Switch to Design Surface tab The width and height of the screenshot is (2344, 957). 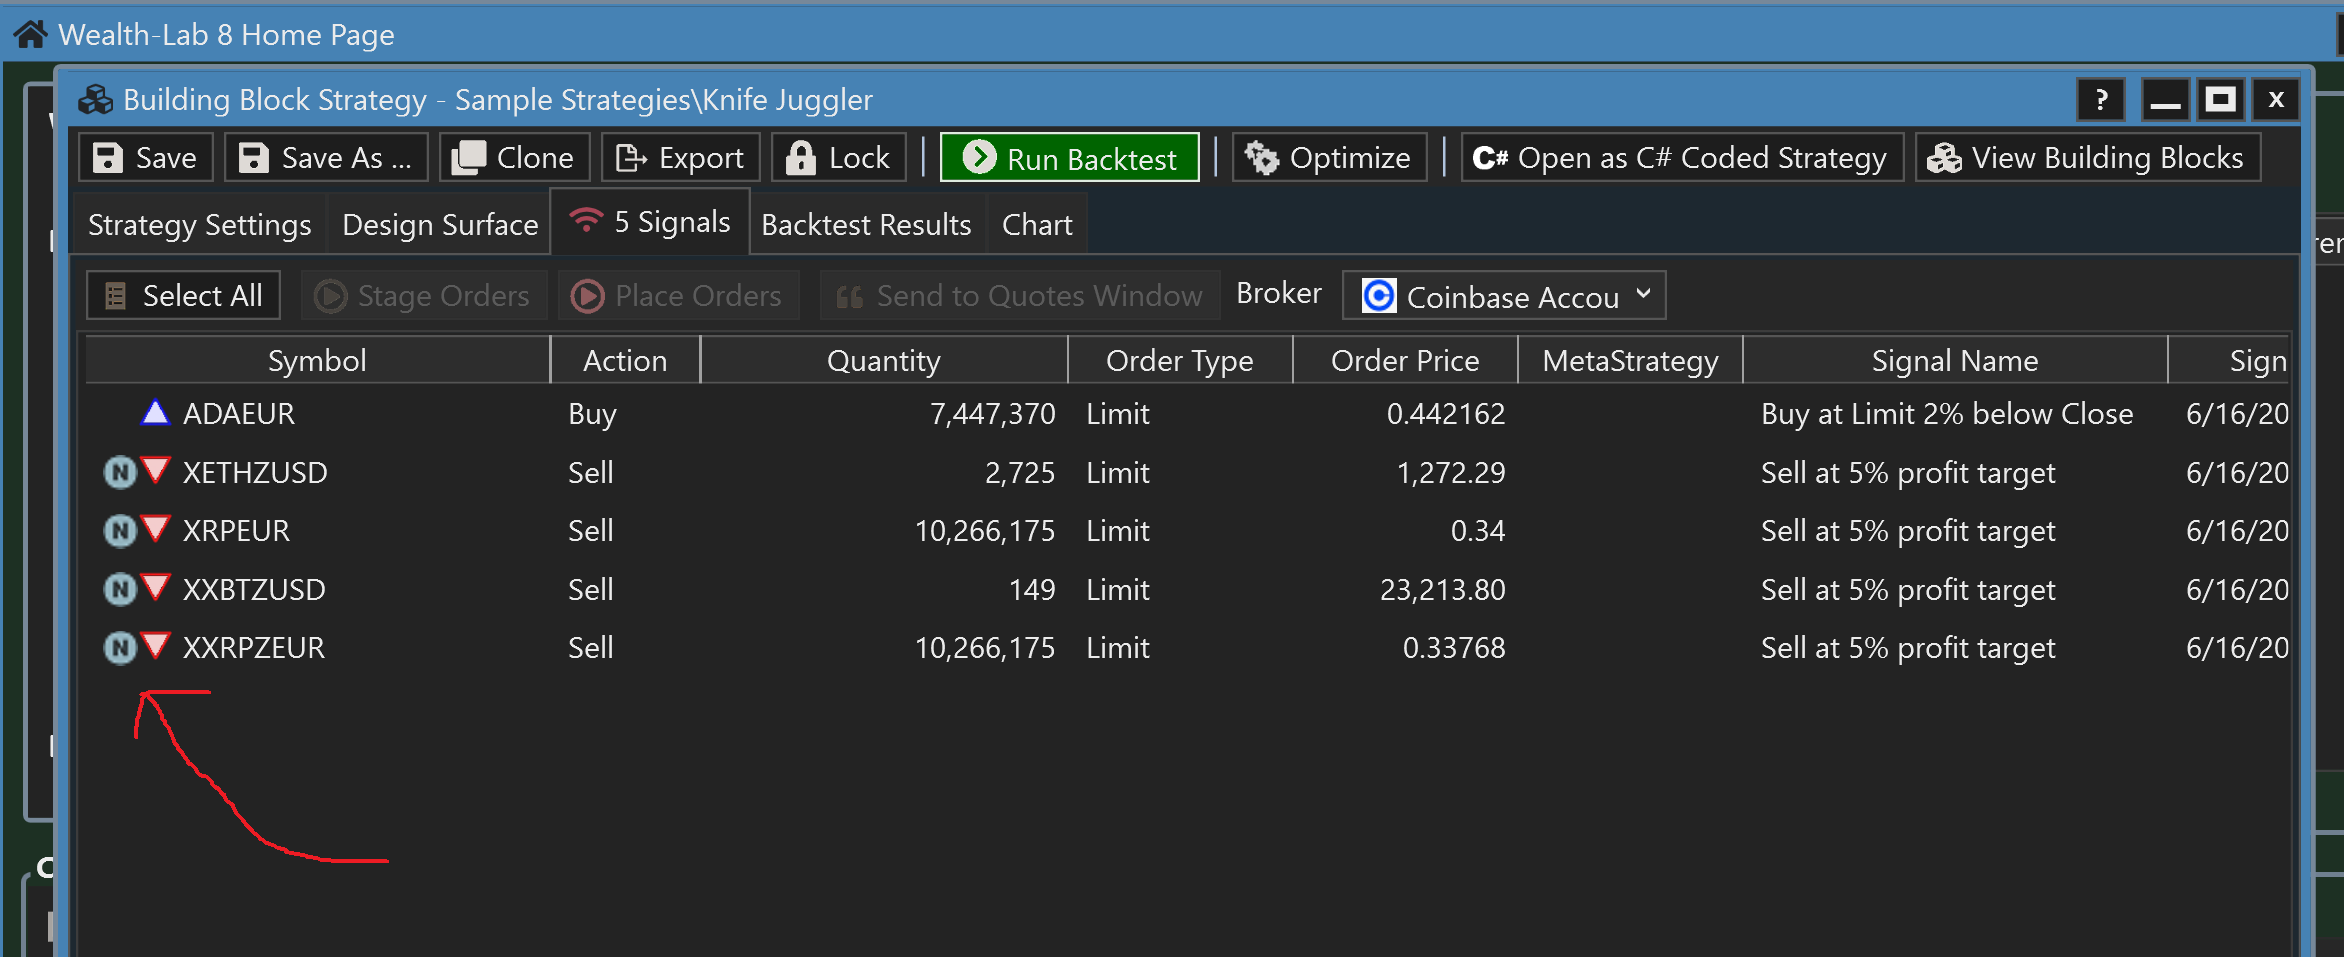pos(440,224)
